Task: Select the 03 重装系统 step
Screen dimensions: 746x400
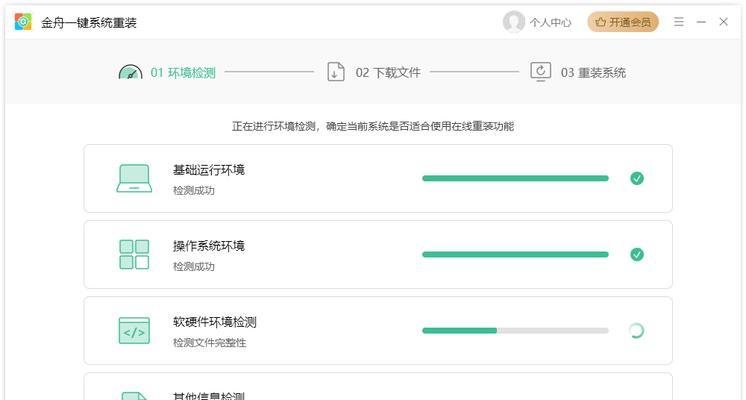Action: (x=593, y=73)
